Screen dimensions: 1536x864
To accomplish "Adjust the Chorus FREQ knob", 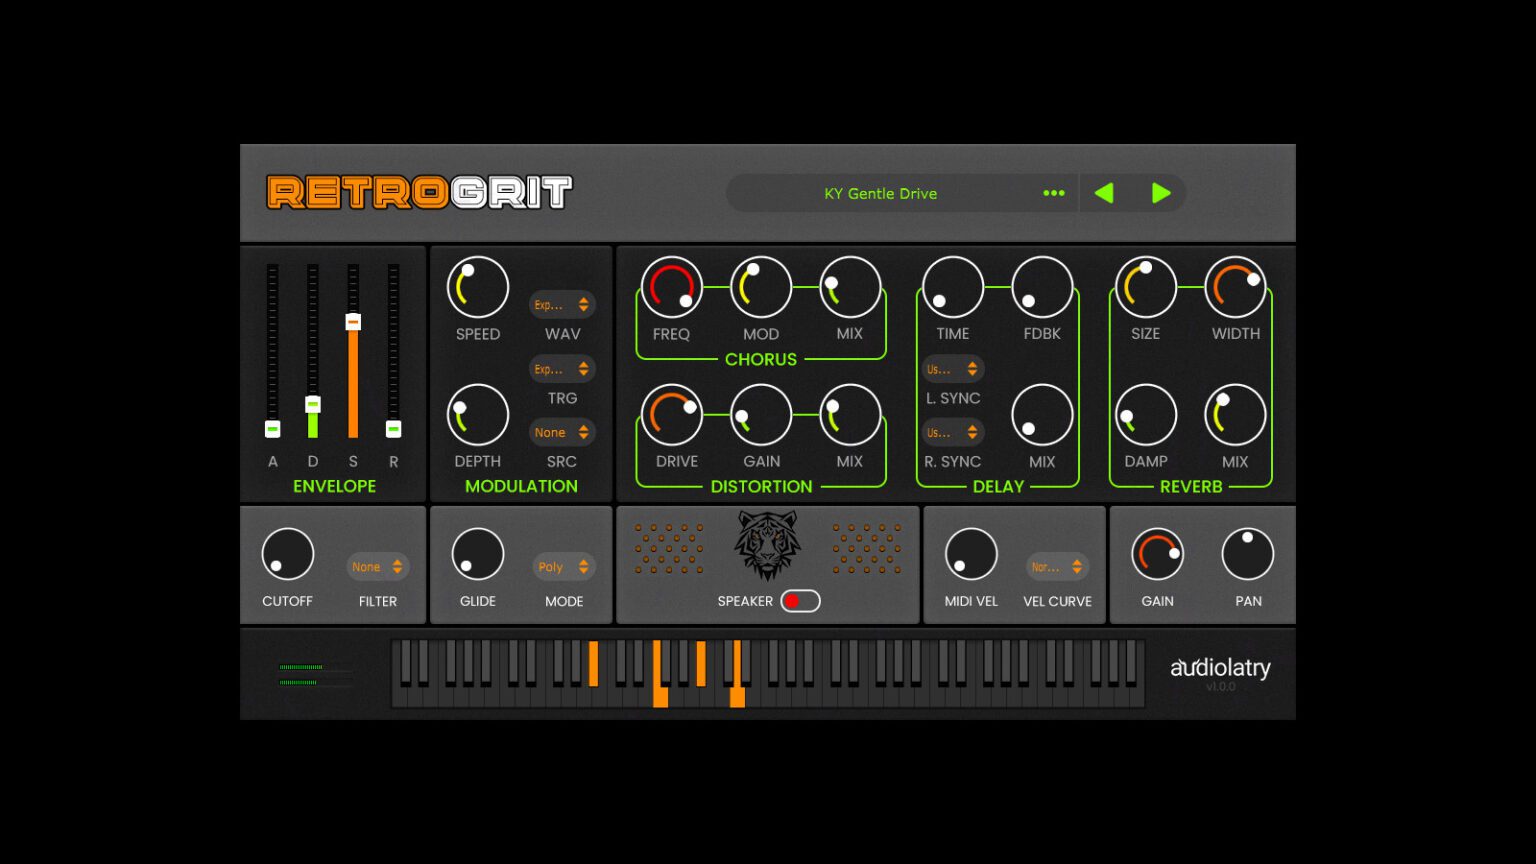I will click(x=670, y=286).
